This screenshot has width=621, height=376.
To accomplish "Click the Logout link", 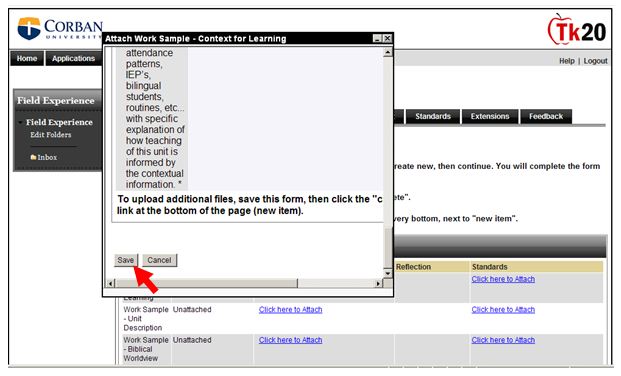I will [595, 61].
